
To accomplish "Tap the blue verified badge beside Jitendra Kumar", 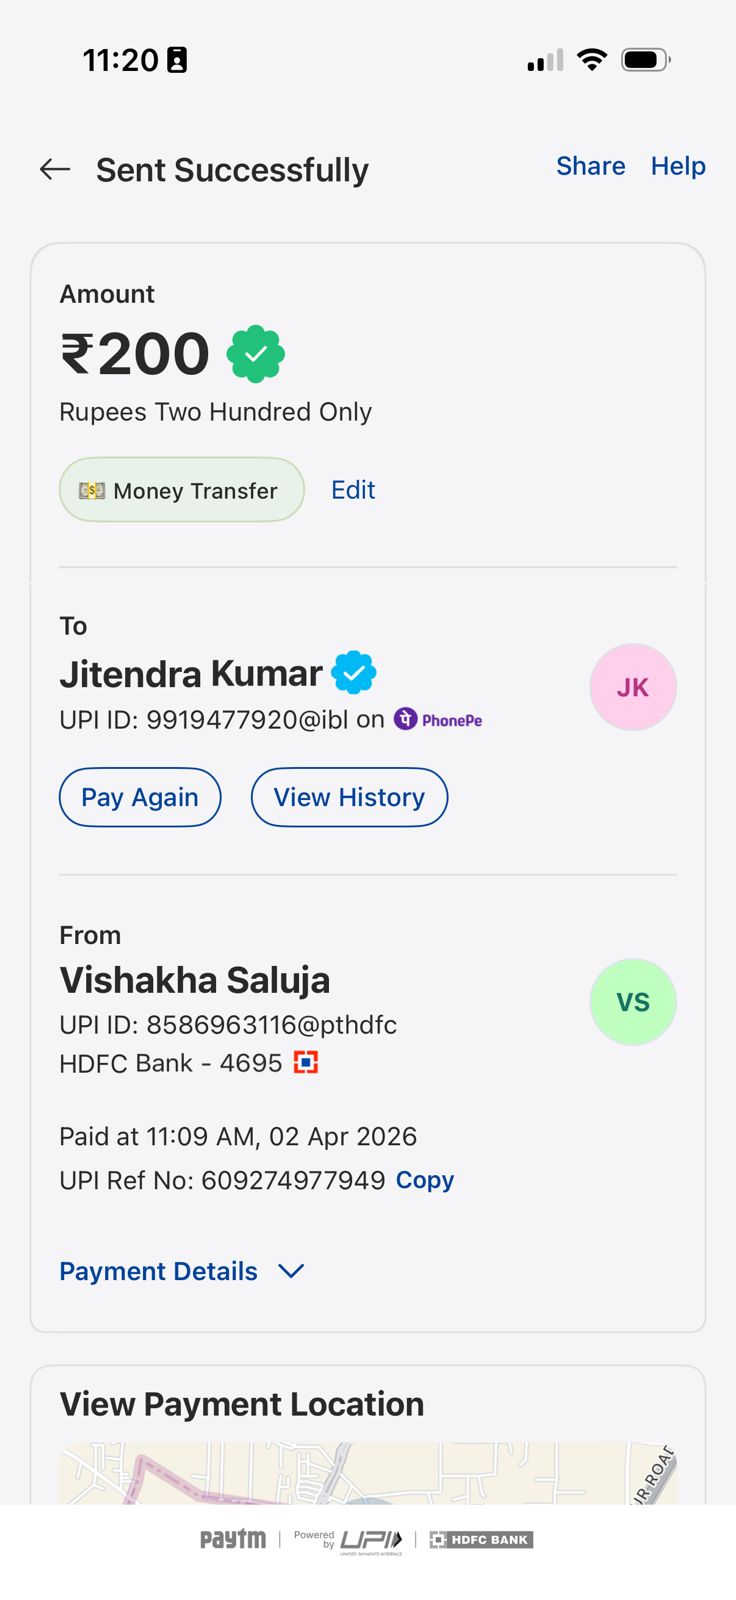I will [x=354, y=672].
